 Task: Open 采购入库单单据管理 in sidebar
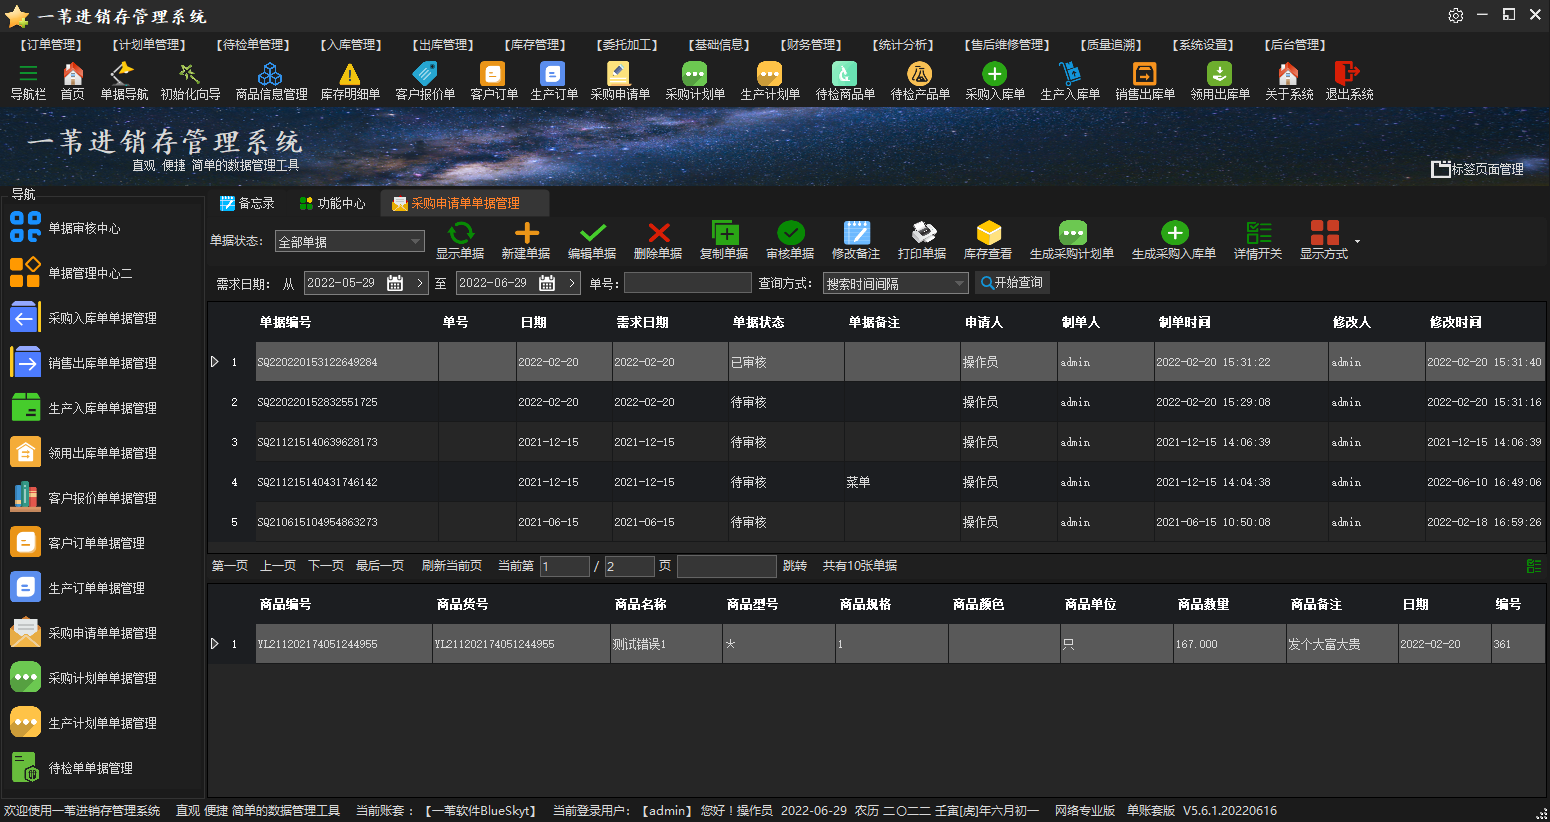click(84, 318)
